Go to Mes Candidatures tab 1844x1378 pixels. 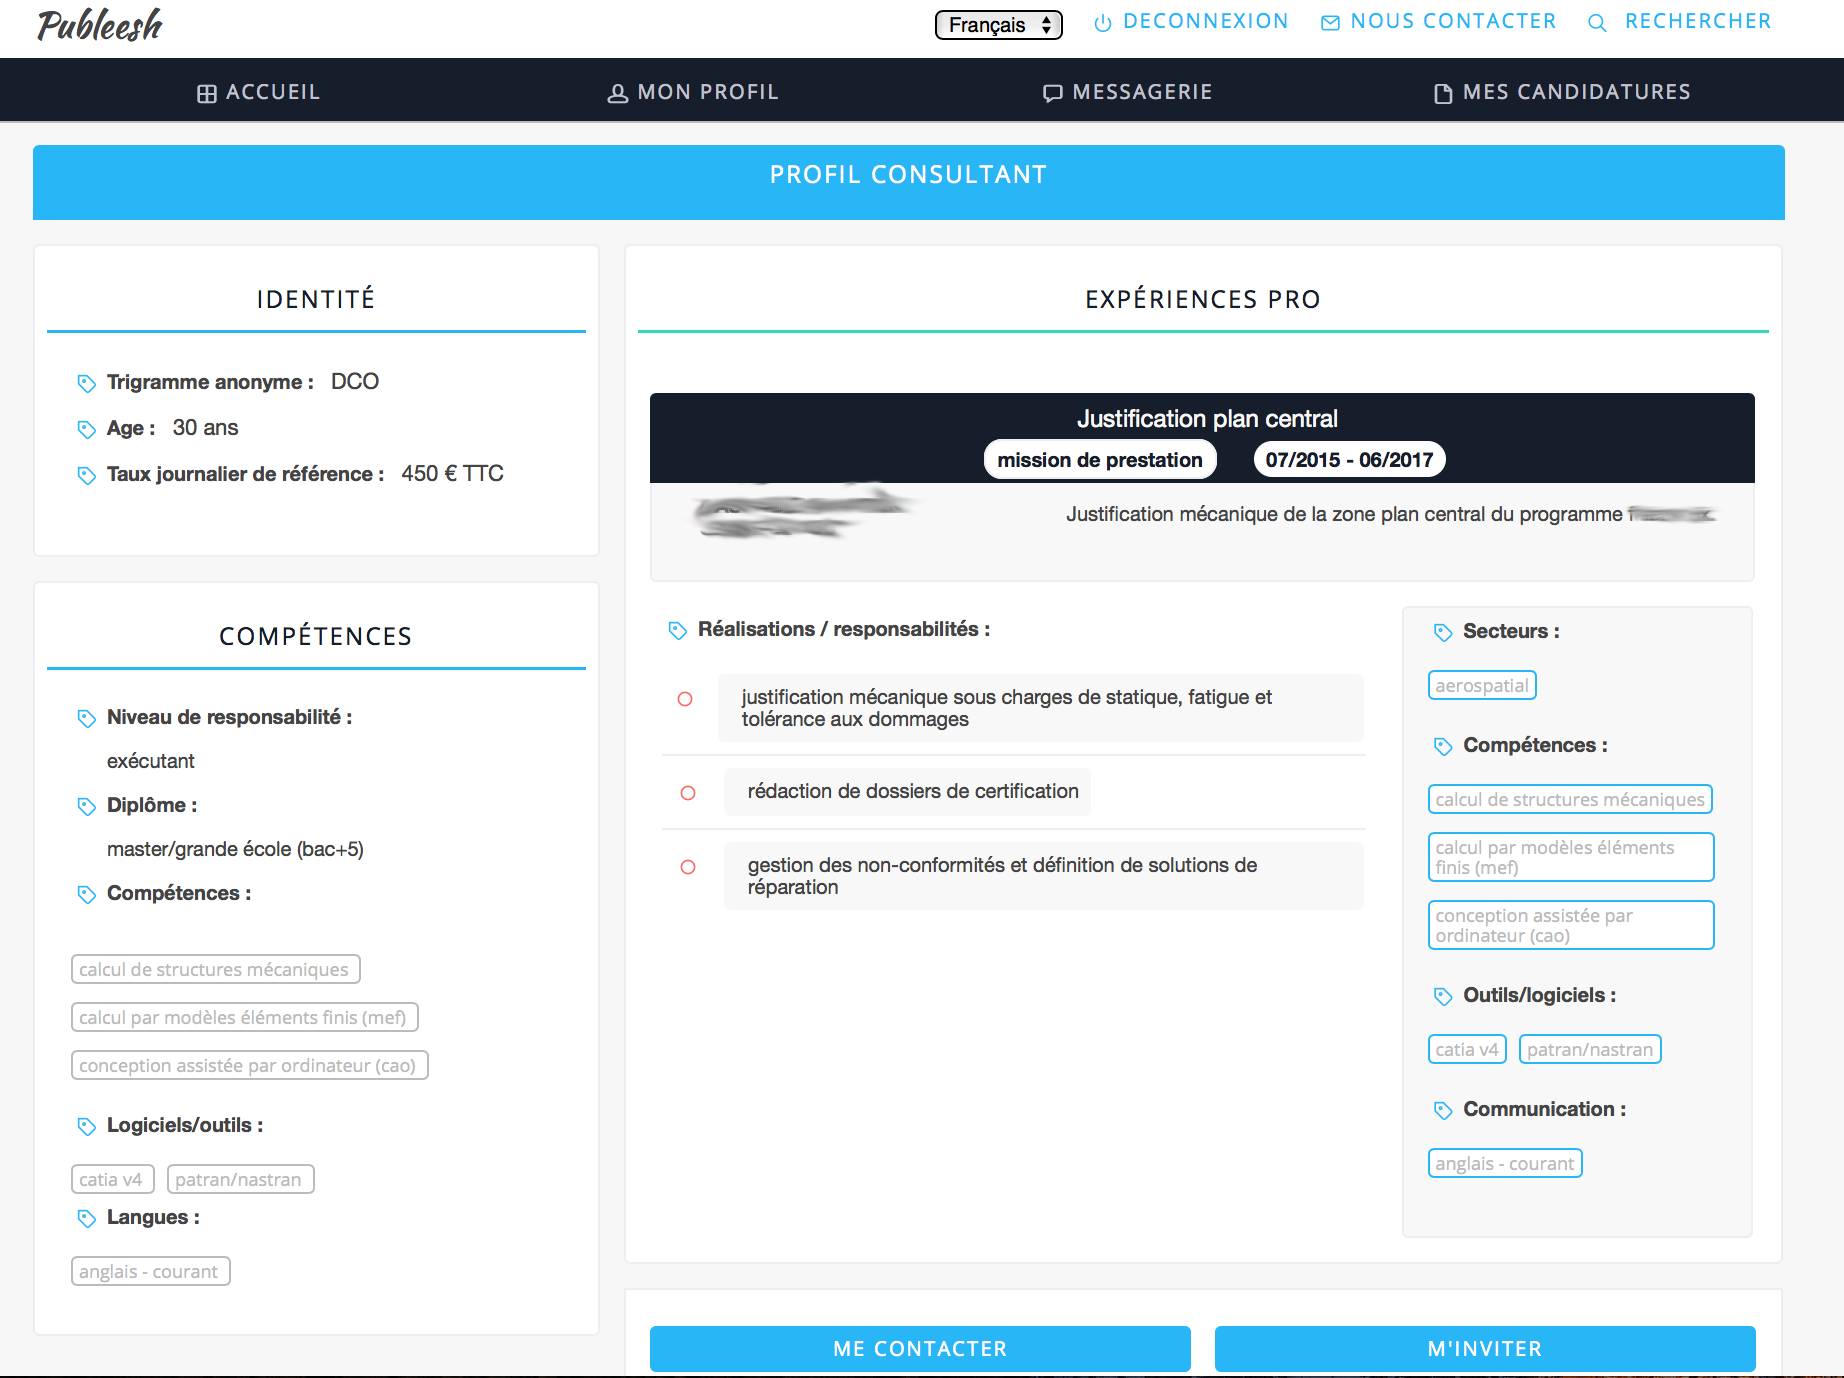(1562, 92)
